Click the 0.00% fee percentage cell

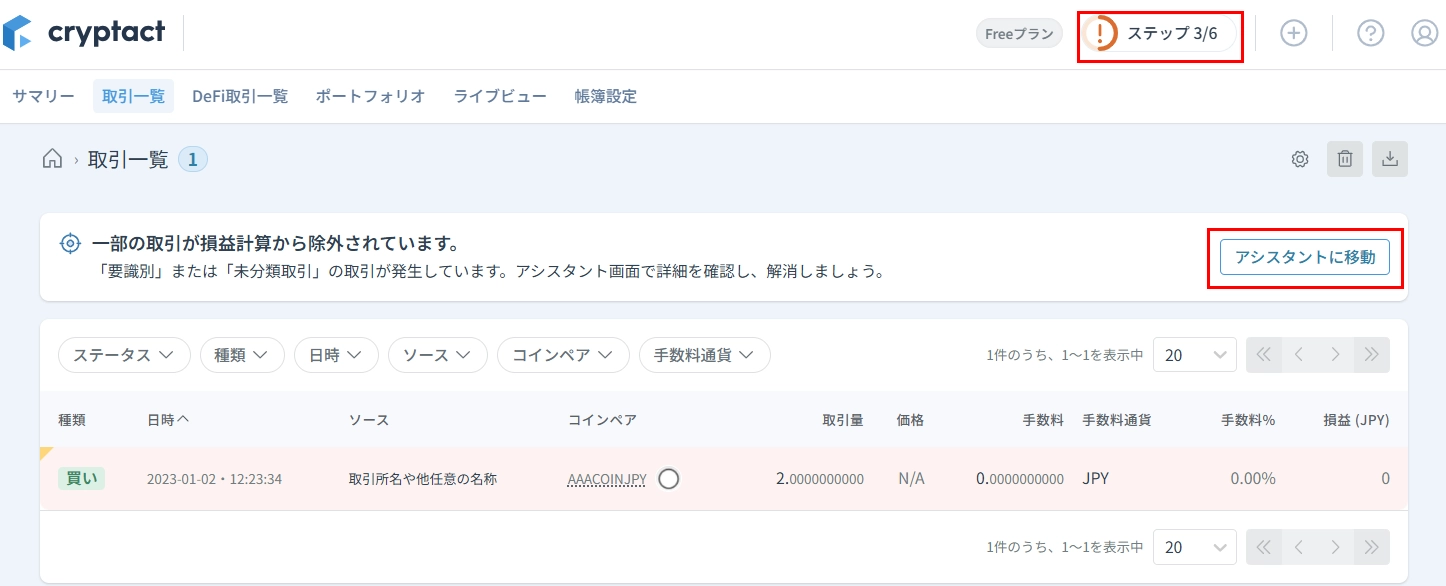coord(1253,479)
